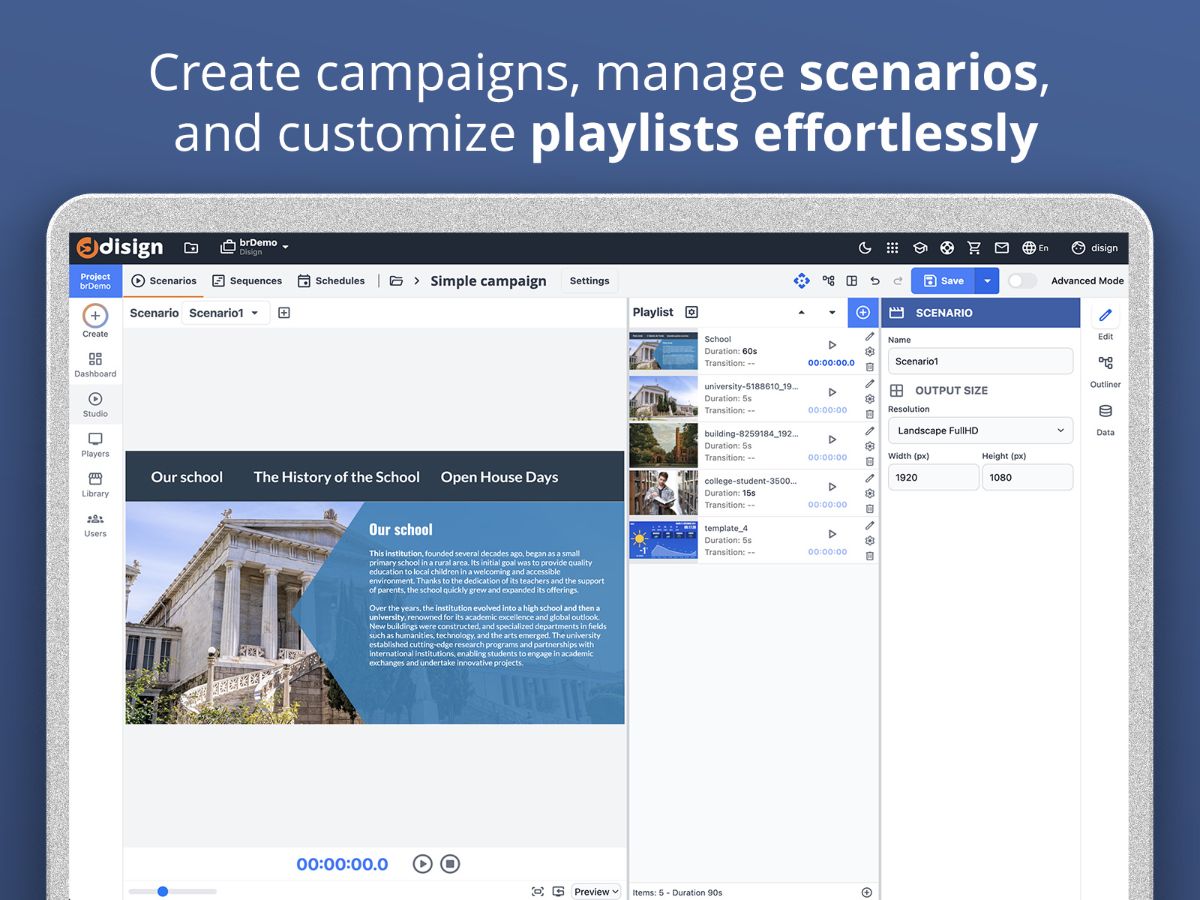
Task: Toggle the Advanced Mode switch
Action: pyautogui.click(x=1021, y=281)
